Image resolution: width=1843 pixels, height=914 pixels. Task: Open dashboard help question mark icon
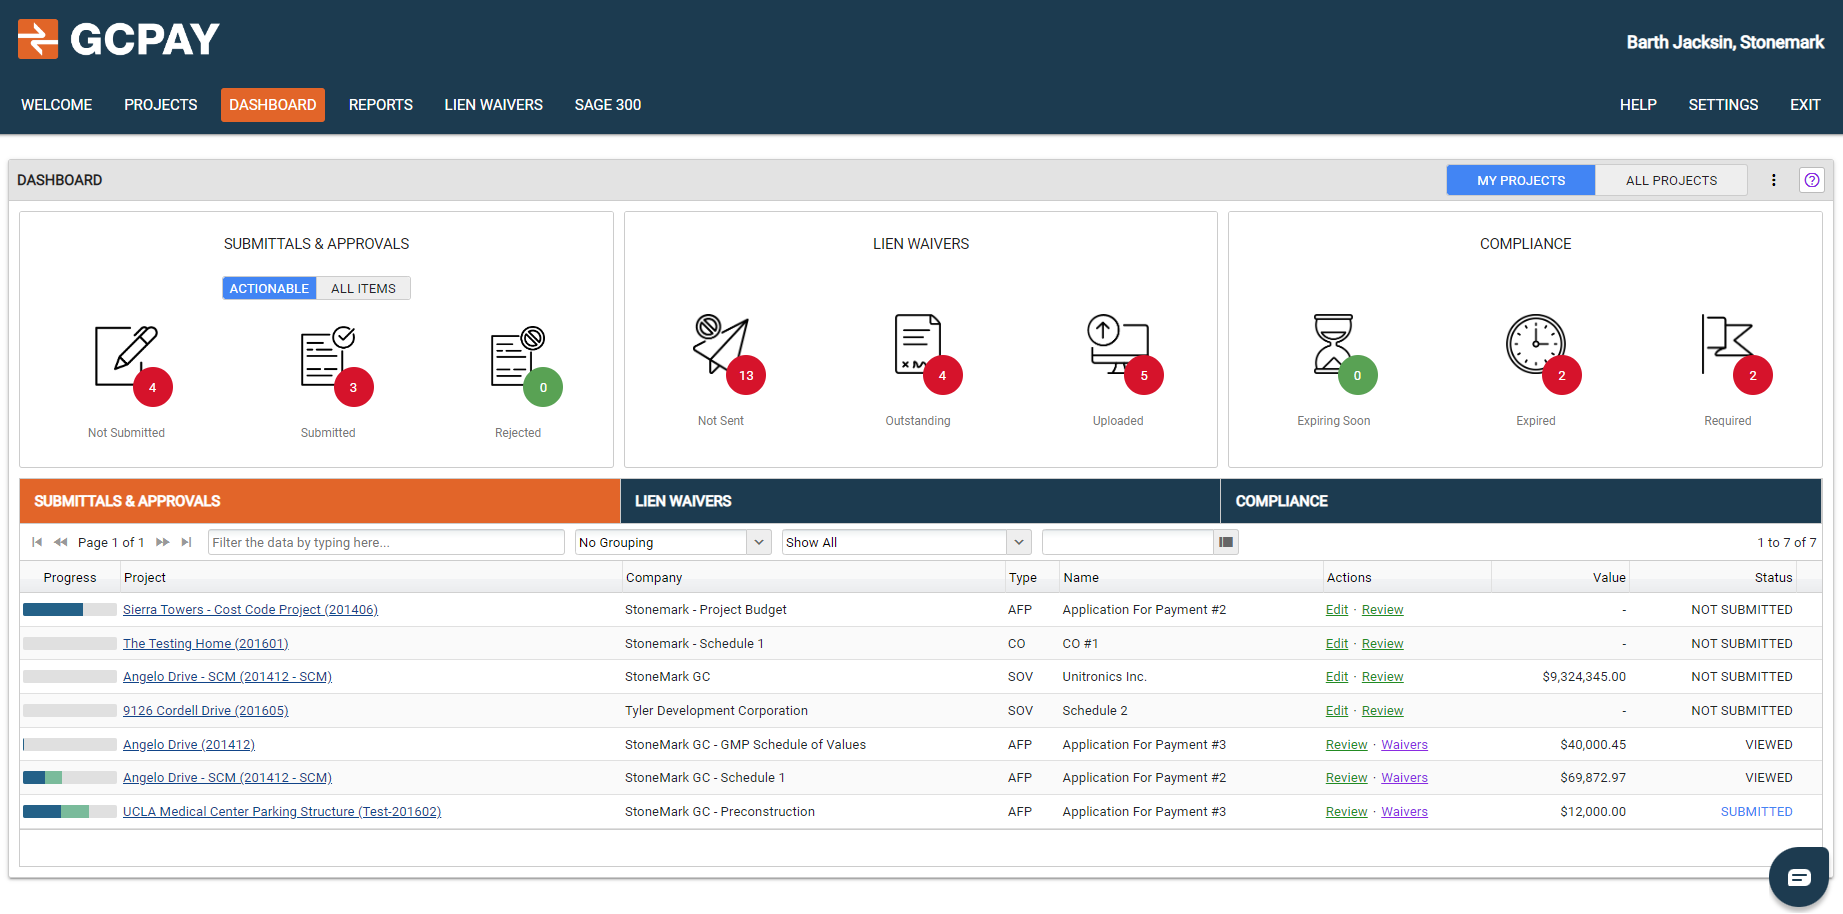click(x=1811, y=180)
